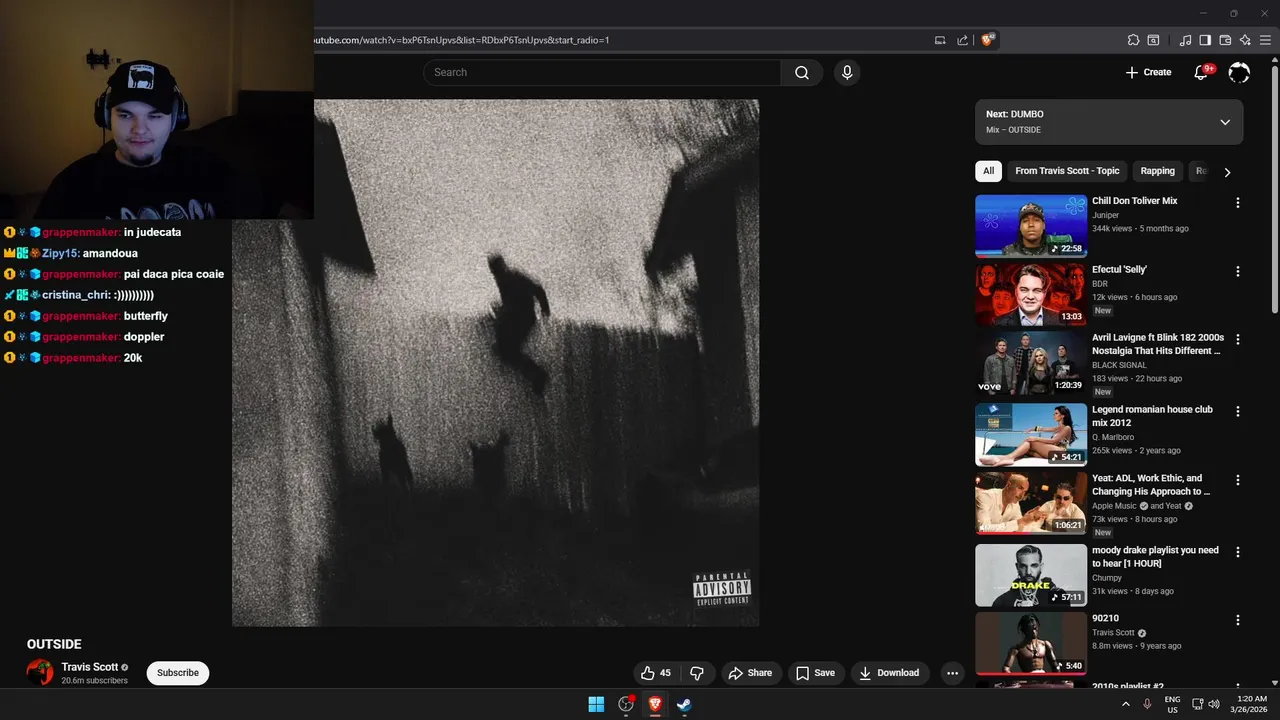Open the Brave Leo AI sparkle icon
Image resolution: width=1280 pixels, height=720 pixels.
[x=1245, y=40]
